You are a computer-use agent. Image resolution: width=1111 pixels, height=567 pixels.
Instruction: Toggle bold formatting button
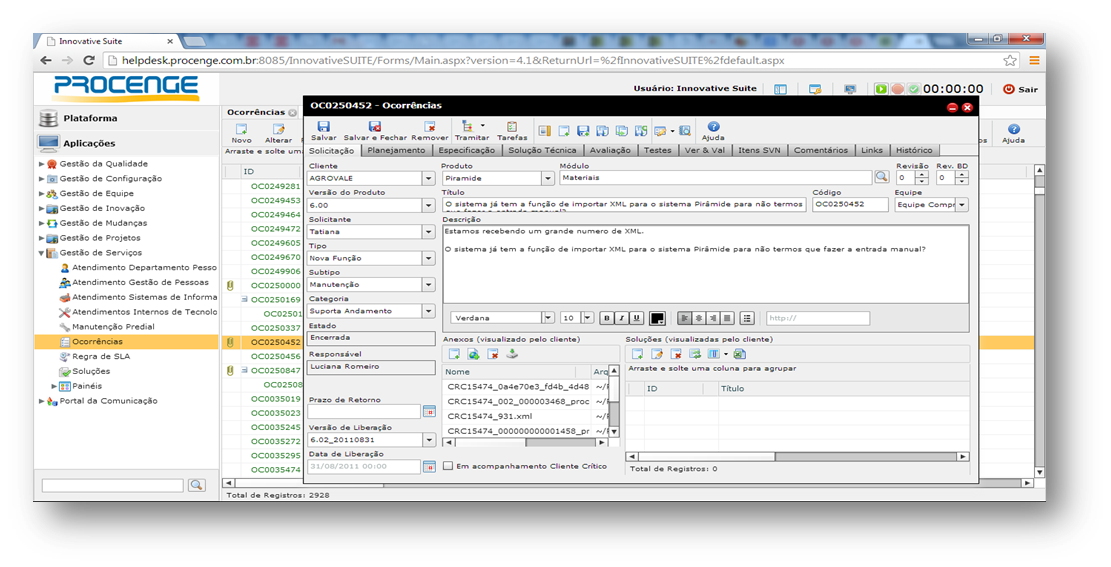[x=607, y=318]
